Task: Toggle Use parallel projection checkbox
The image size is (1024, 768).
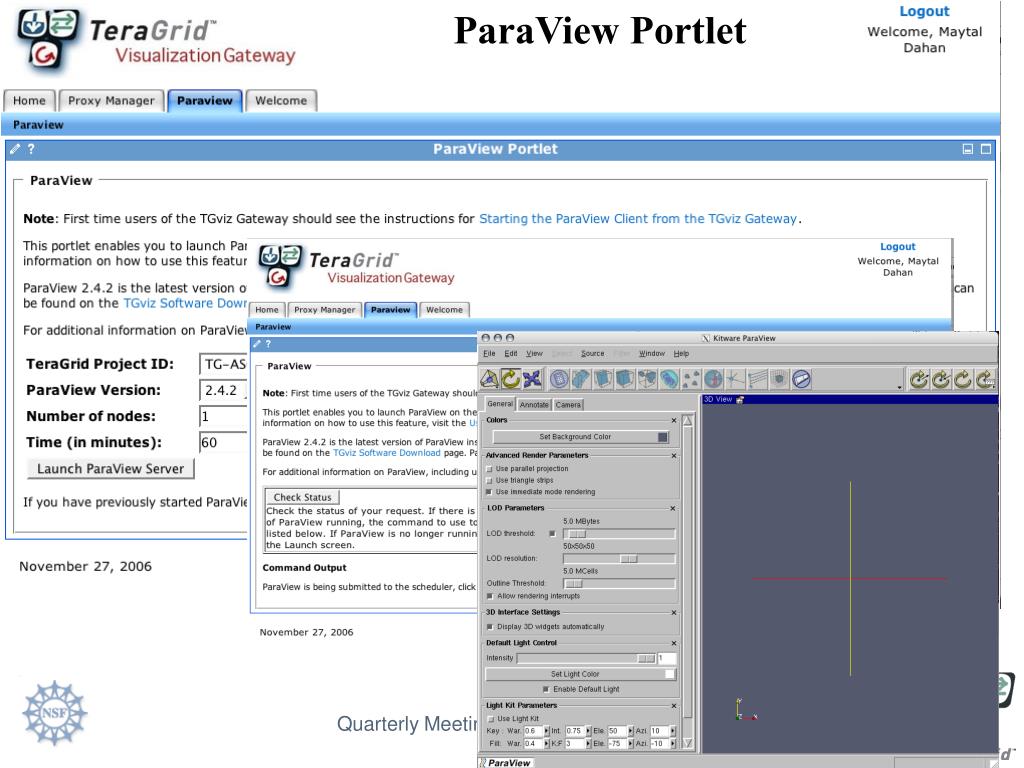Action: [x=490, y=469]
